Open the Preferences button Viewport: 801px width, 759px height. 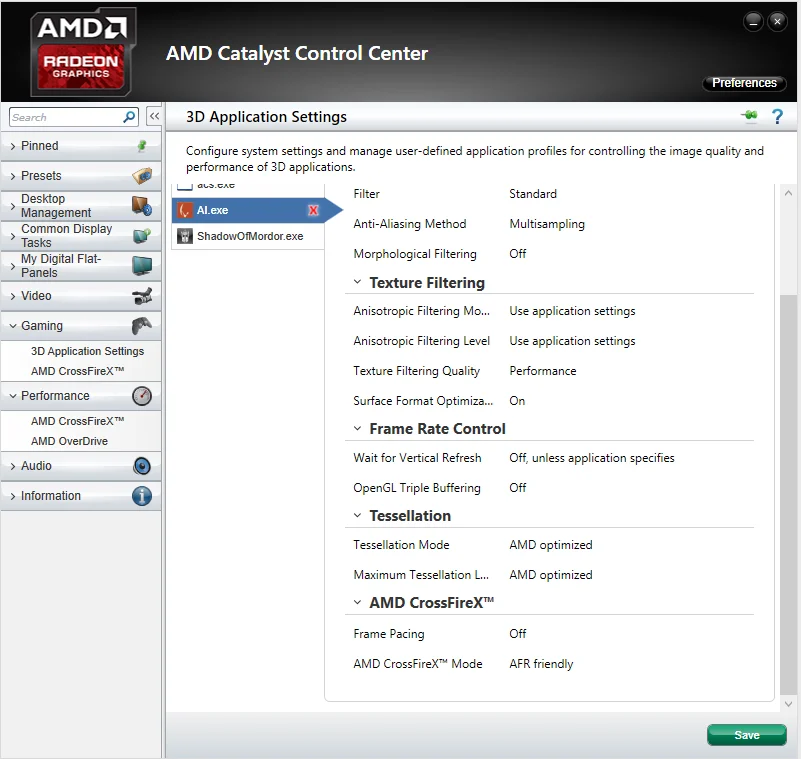click(x=744, y=83)
